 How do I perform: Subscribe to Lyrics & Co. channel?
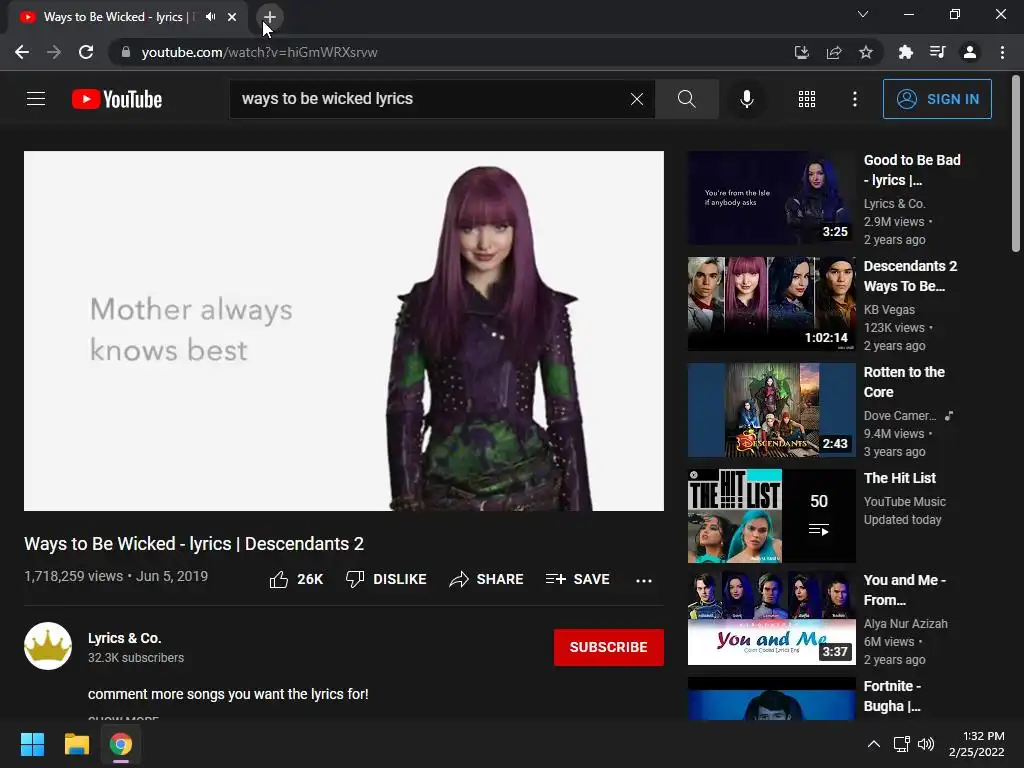tap(609, 647)
